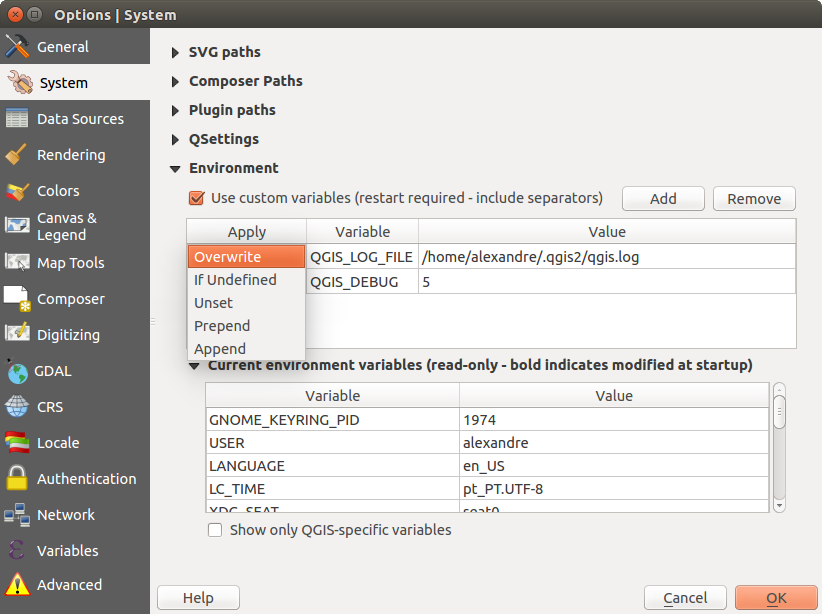Viewport: 822px width, 614px height.
Task: Open the Locale flag icon
Action: 17,443
